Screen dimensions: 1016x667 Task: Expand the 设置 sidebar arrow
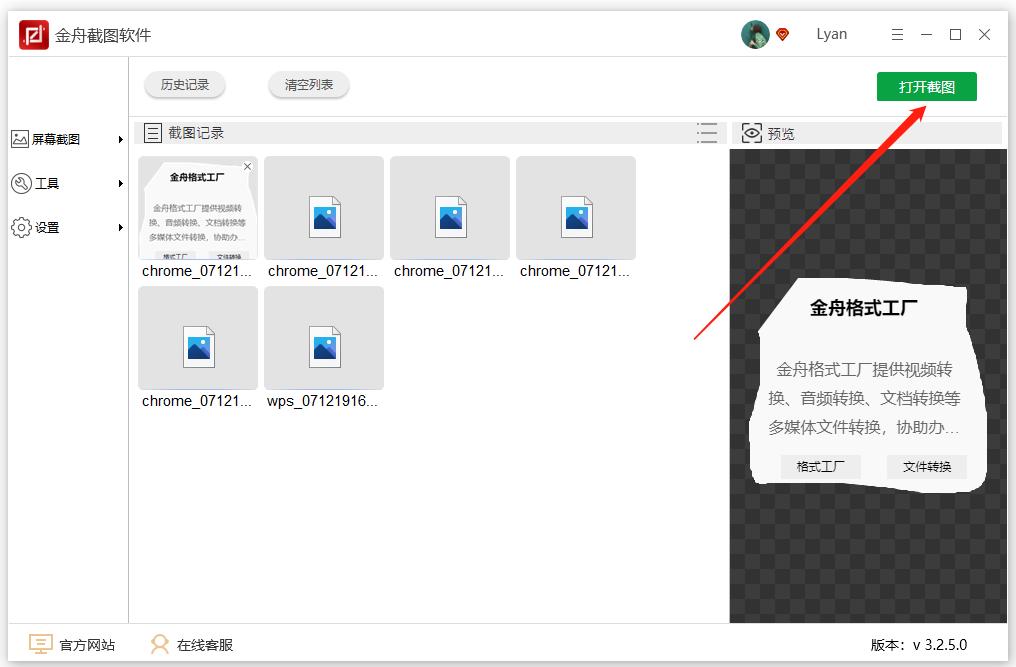coord(123,227)
